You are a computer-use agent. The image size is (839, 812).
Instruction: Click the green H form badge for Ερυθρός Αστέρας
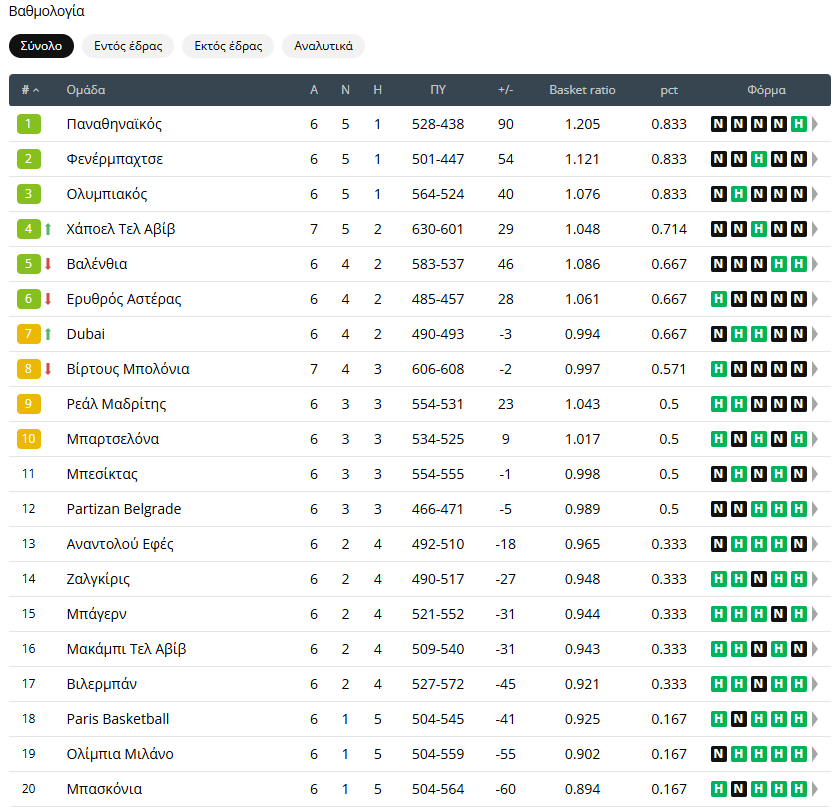(x=719, y=299)
